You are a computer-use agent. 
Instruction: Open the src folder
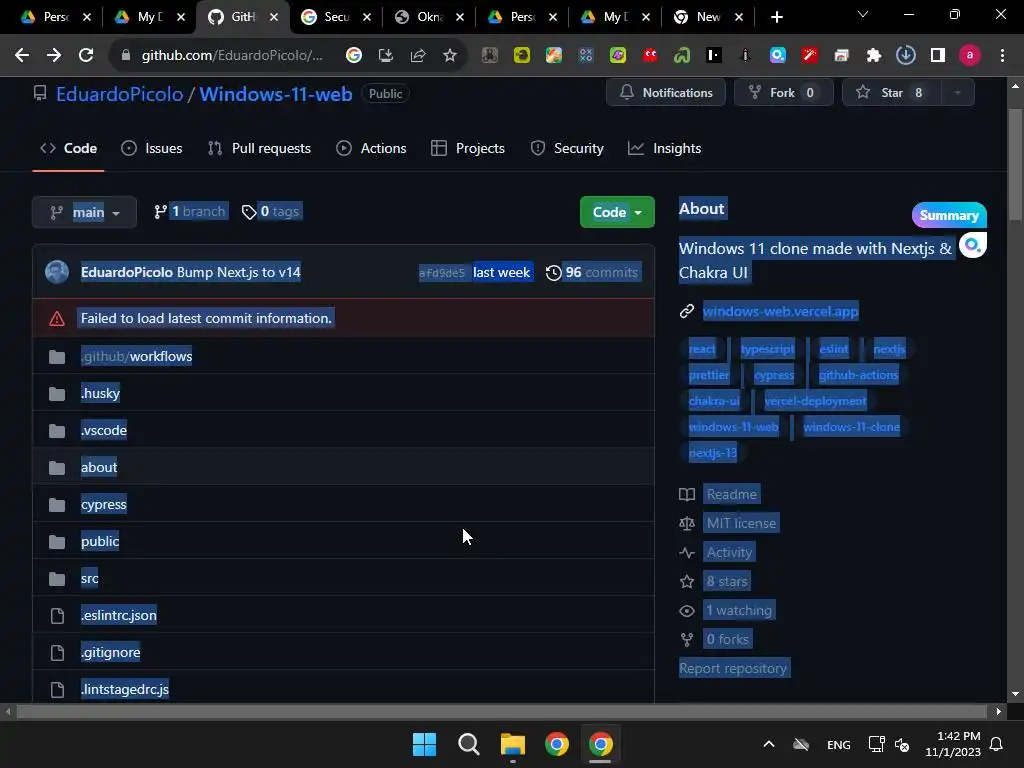click(89, 578)
